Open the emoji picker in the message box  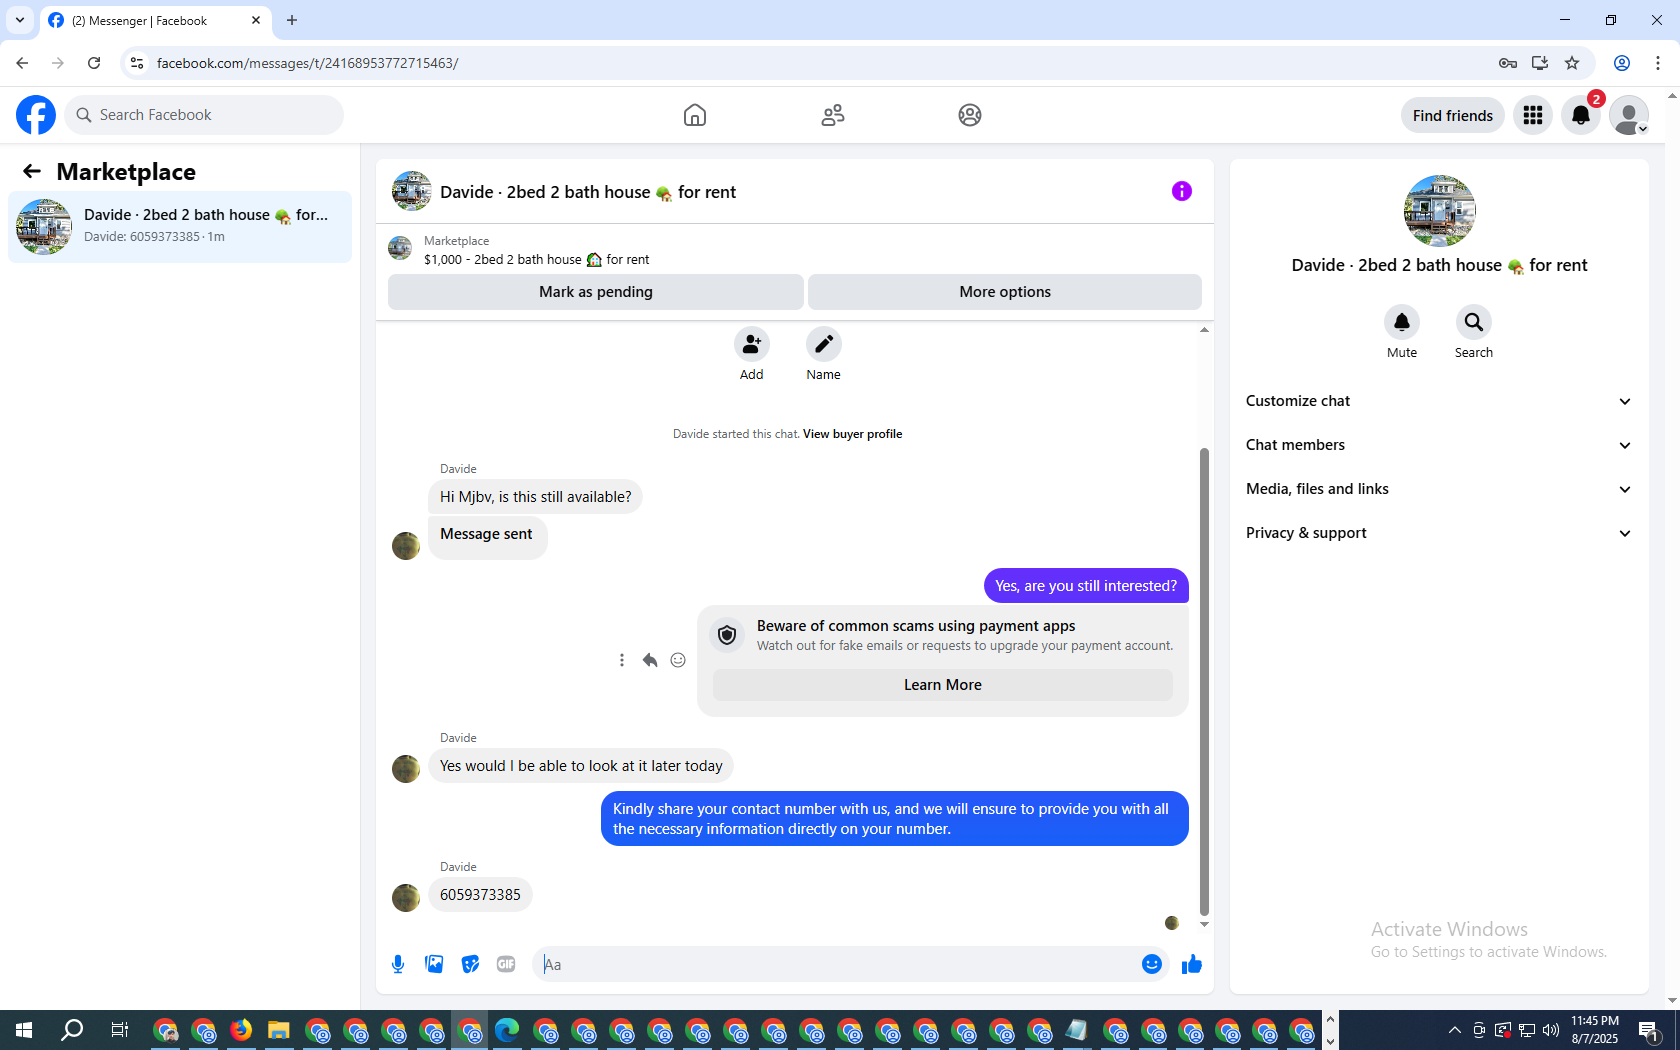[x=1152, y=964]
